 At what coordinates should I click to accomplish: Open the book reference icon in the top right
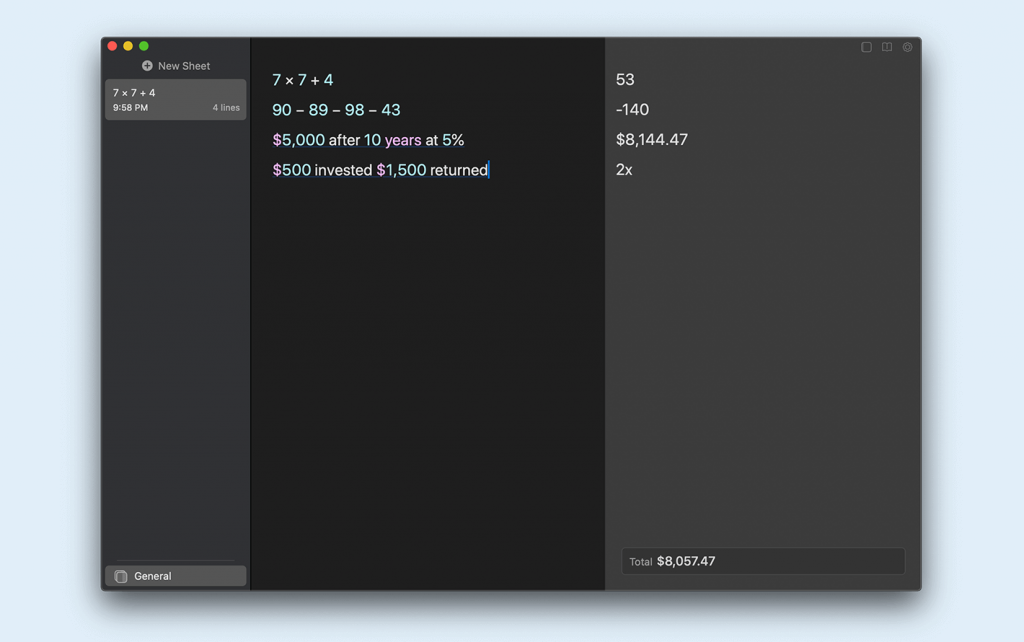(887, 47)
